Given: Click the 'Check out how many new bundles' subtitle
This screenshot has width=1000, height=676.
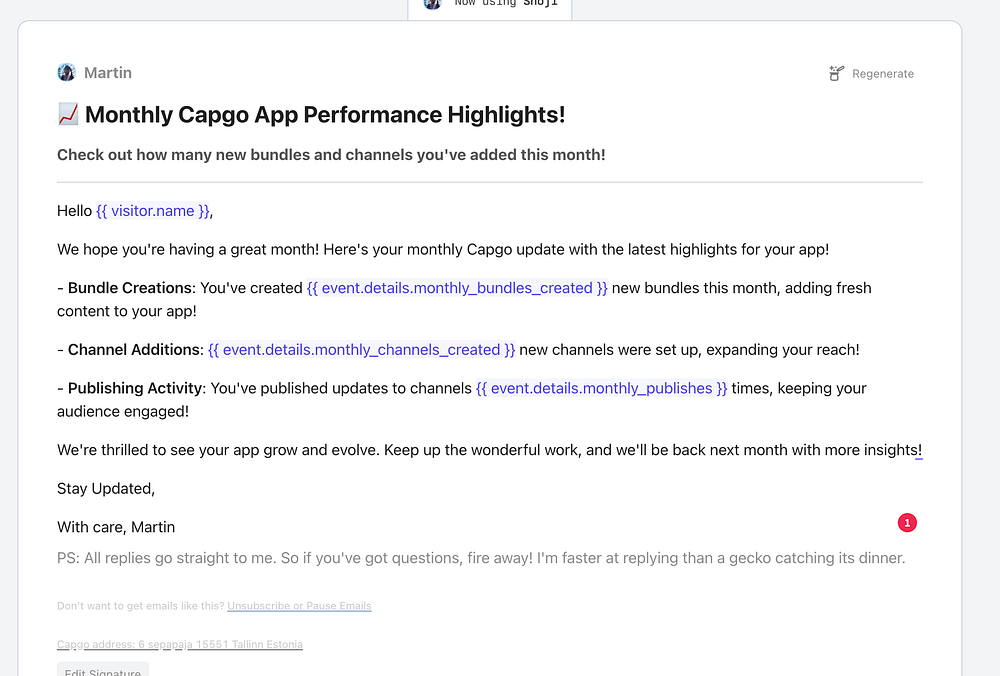Looking at the screenshot, I should point(331,155).
